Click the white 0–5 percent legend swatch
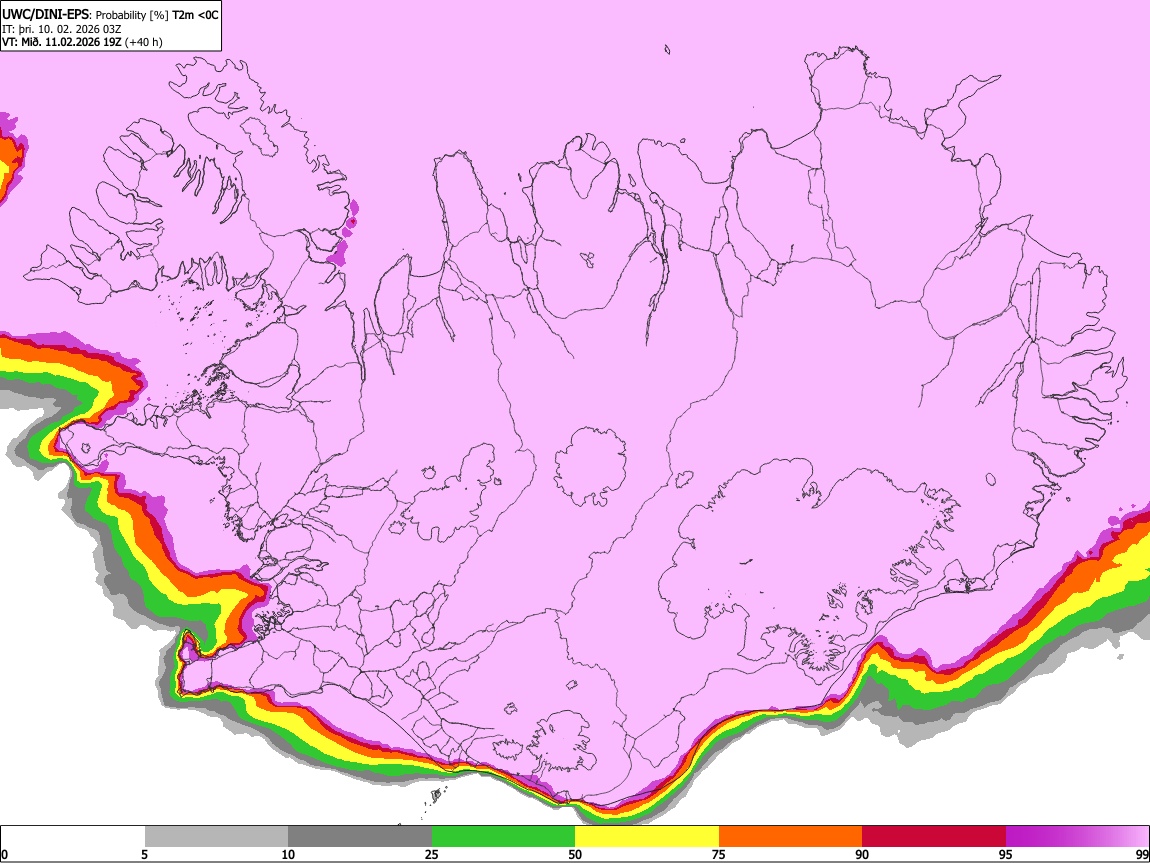 (73, 836)
